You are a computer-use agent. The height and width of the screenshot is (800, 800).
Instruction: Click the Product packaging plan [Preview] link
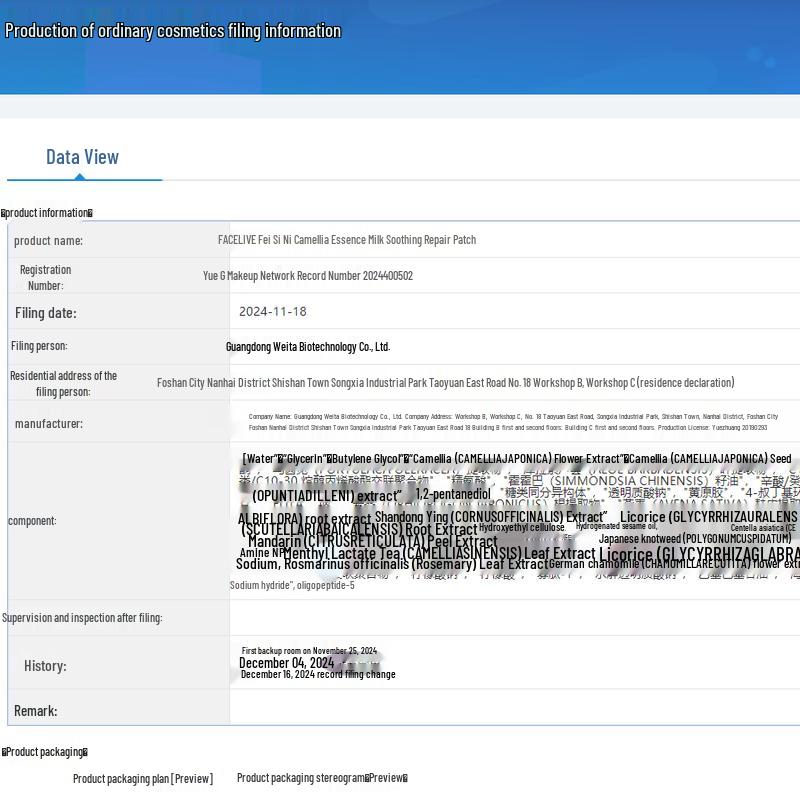click(142, 778)
